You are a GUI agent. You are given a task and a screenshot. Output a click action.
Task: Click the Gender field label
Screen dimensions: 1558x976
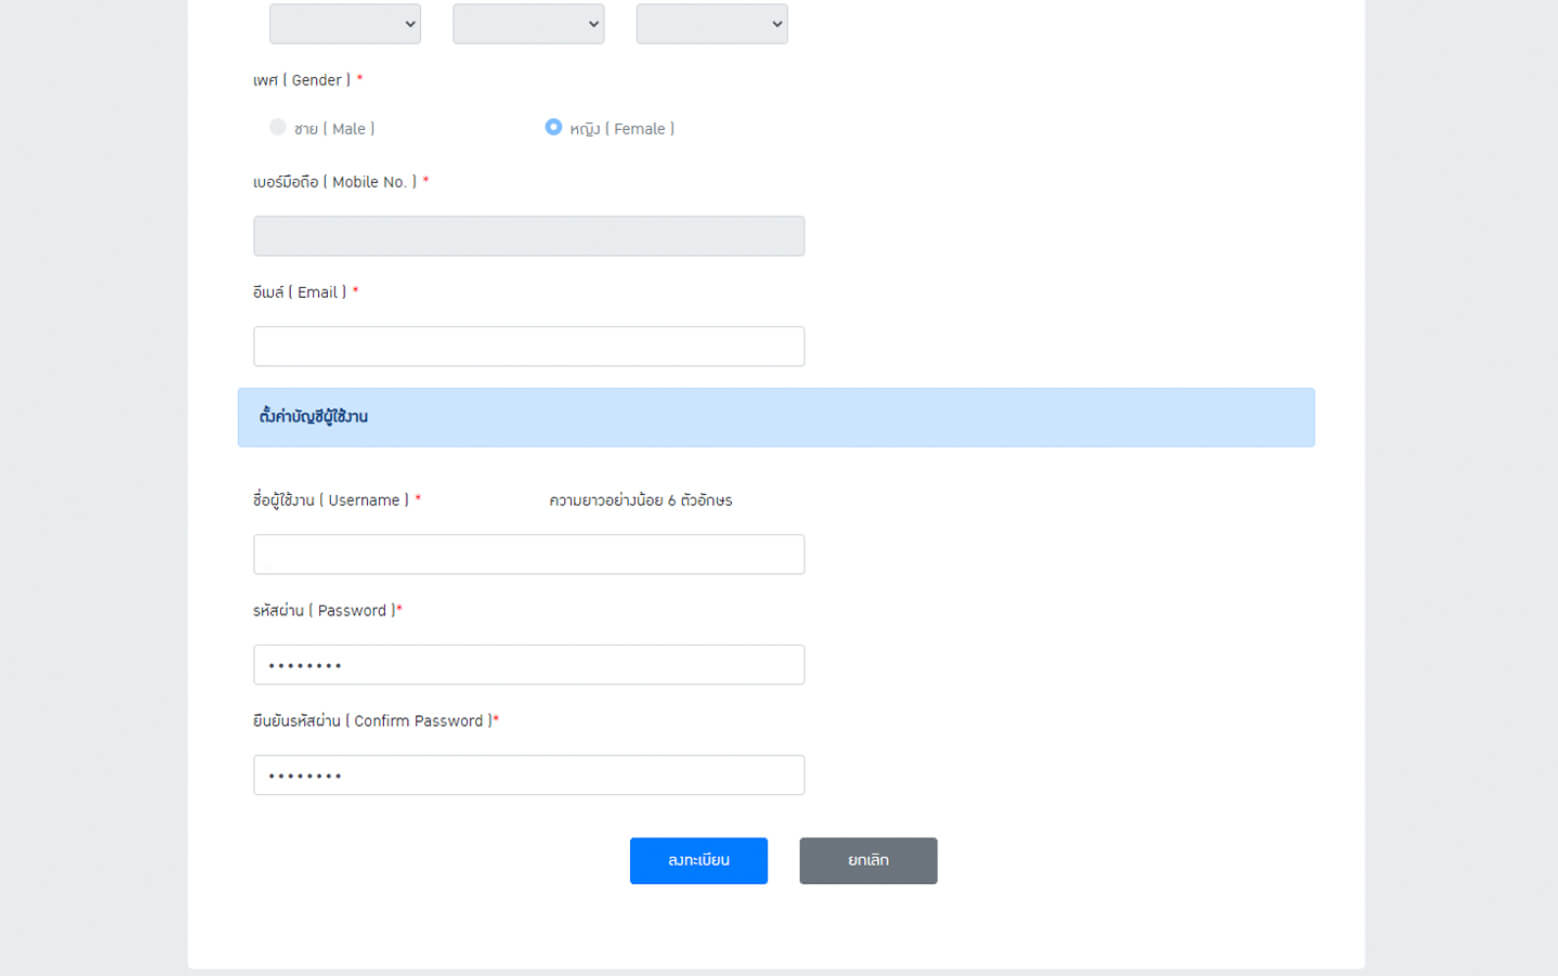(301, 80)
